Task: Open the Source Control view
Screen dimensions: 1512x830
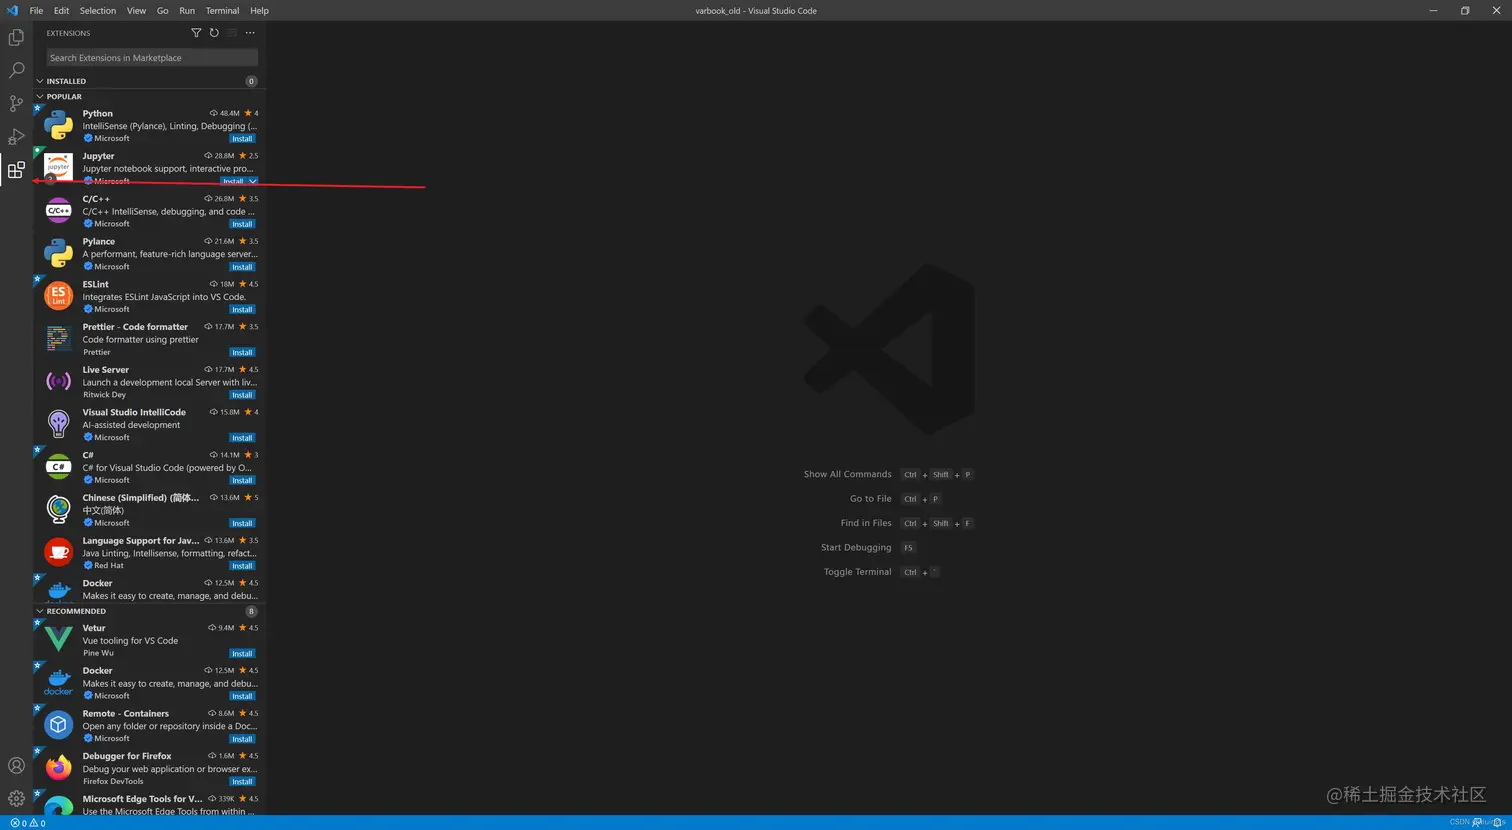Action: pyautogui.click(x=16, y=103)
